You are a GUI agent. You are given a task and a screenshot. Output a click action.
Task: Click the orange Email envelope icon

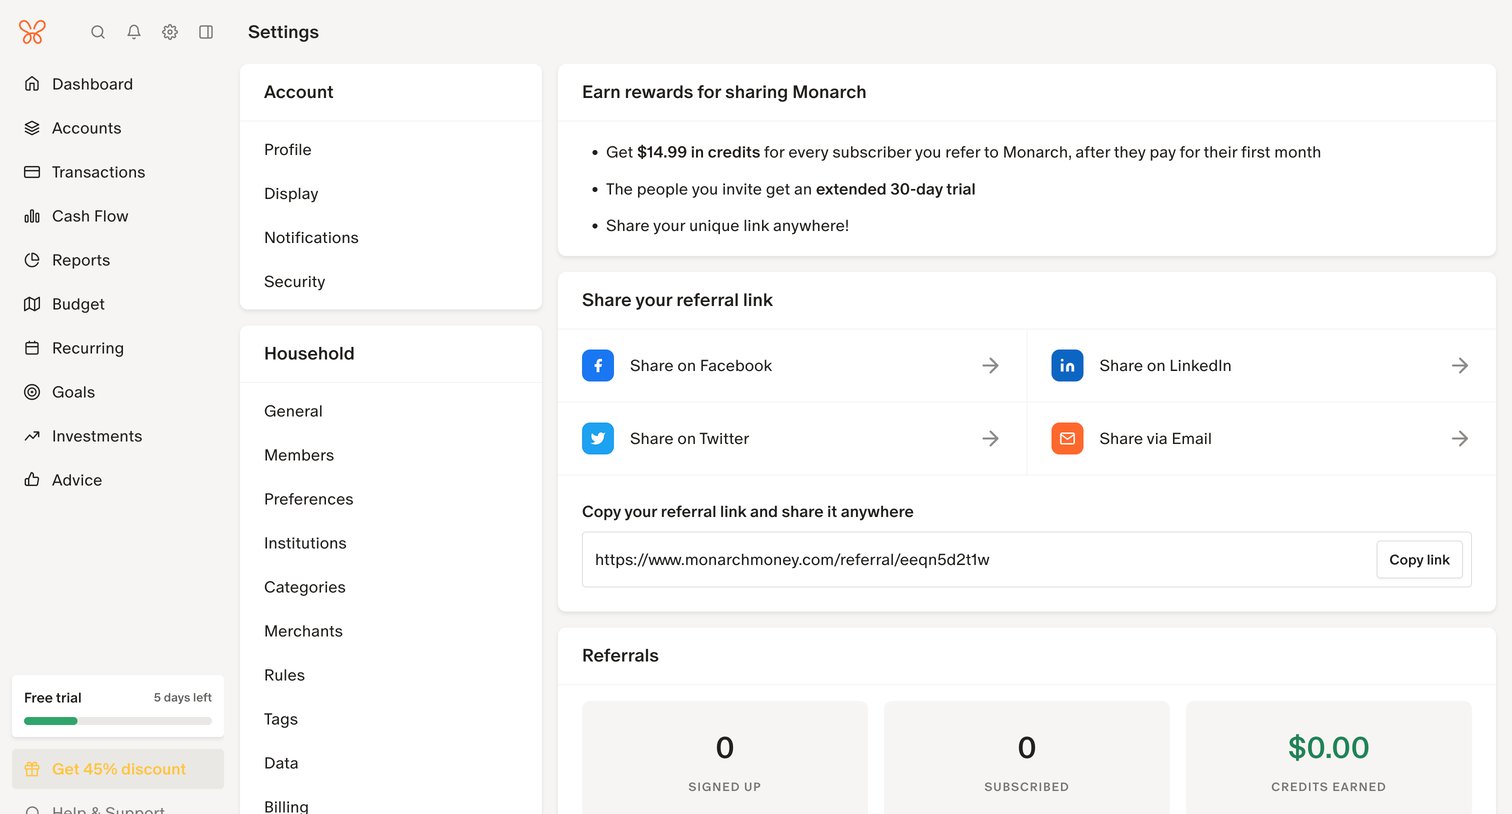pyautogui.click(x=1067, y=438)
